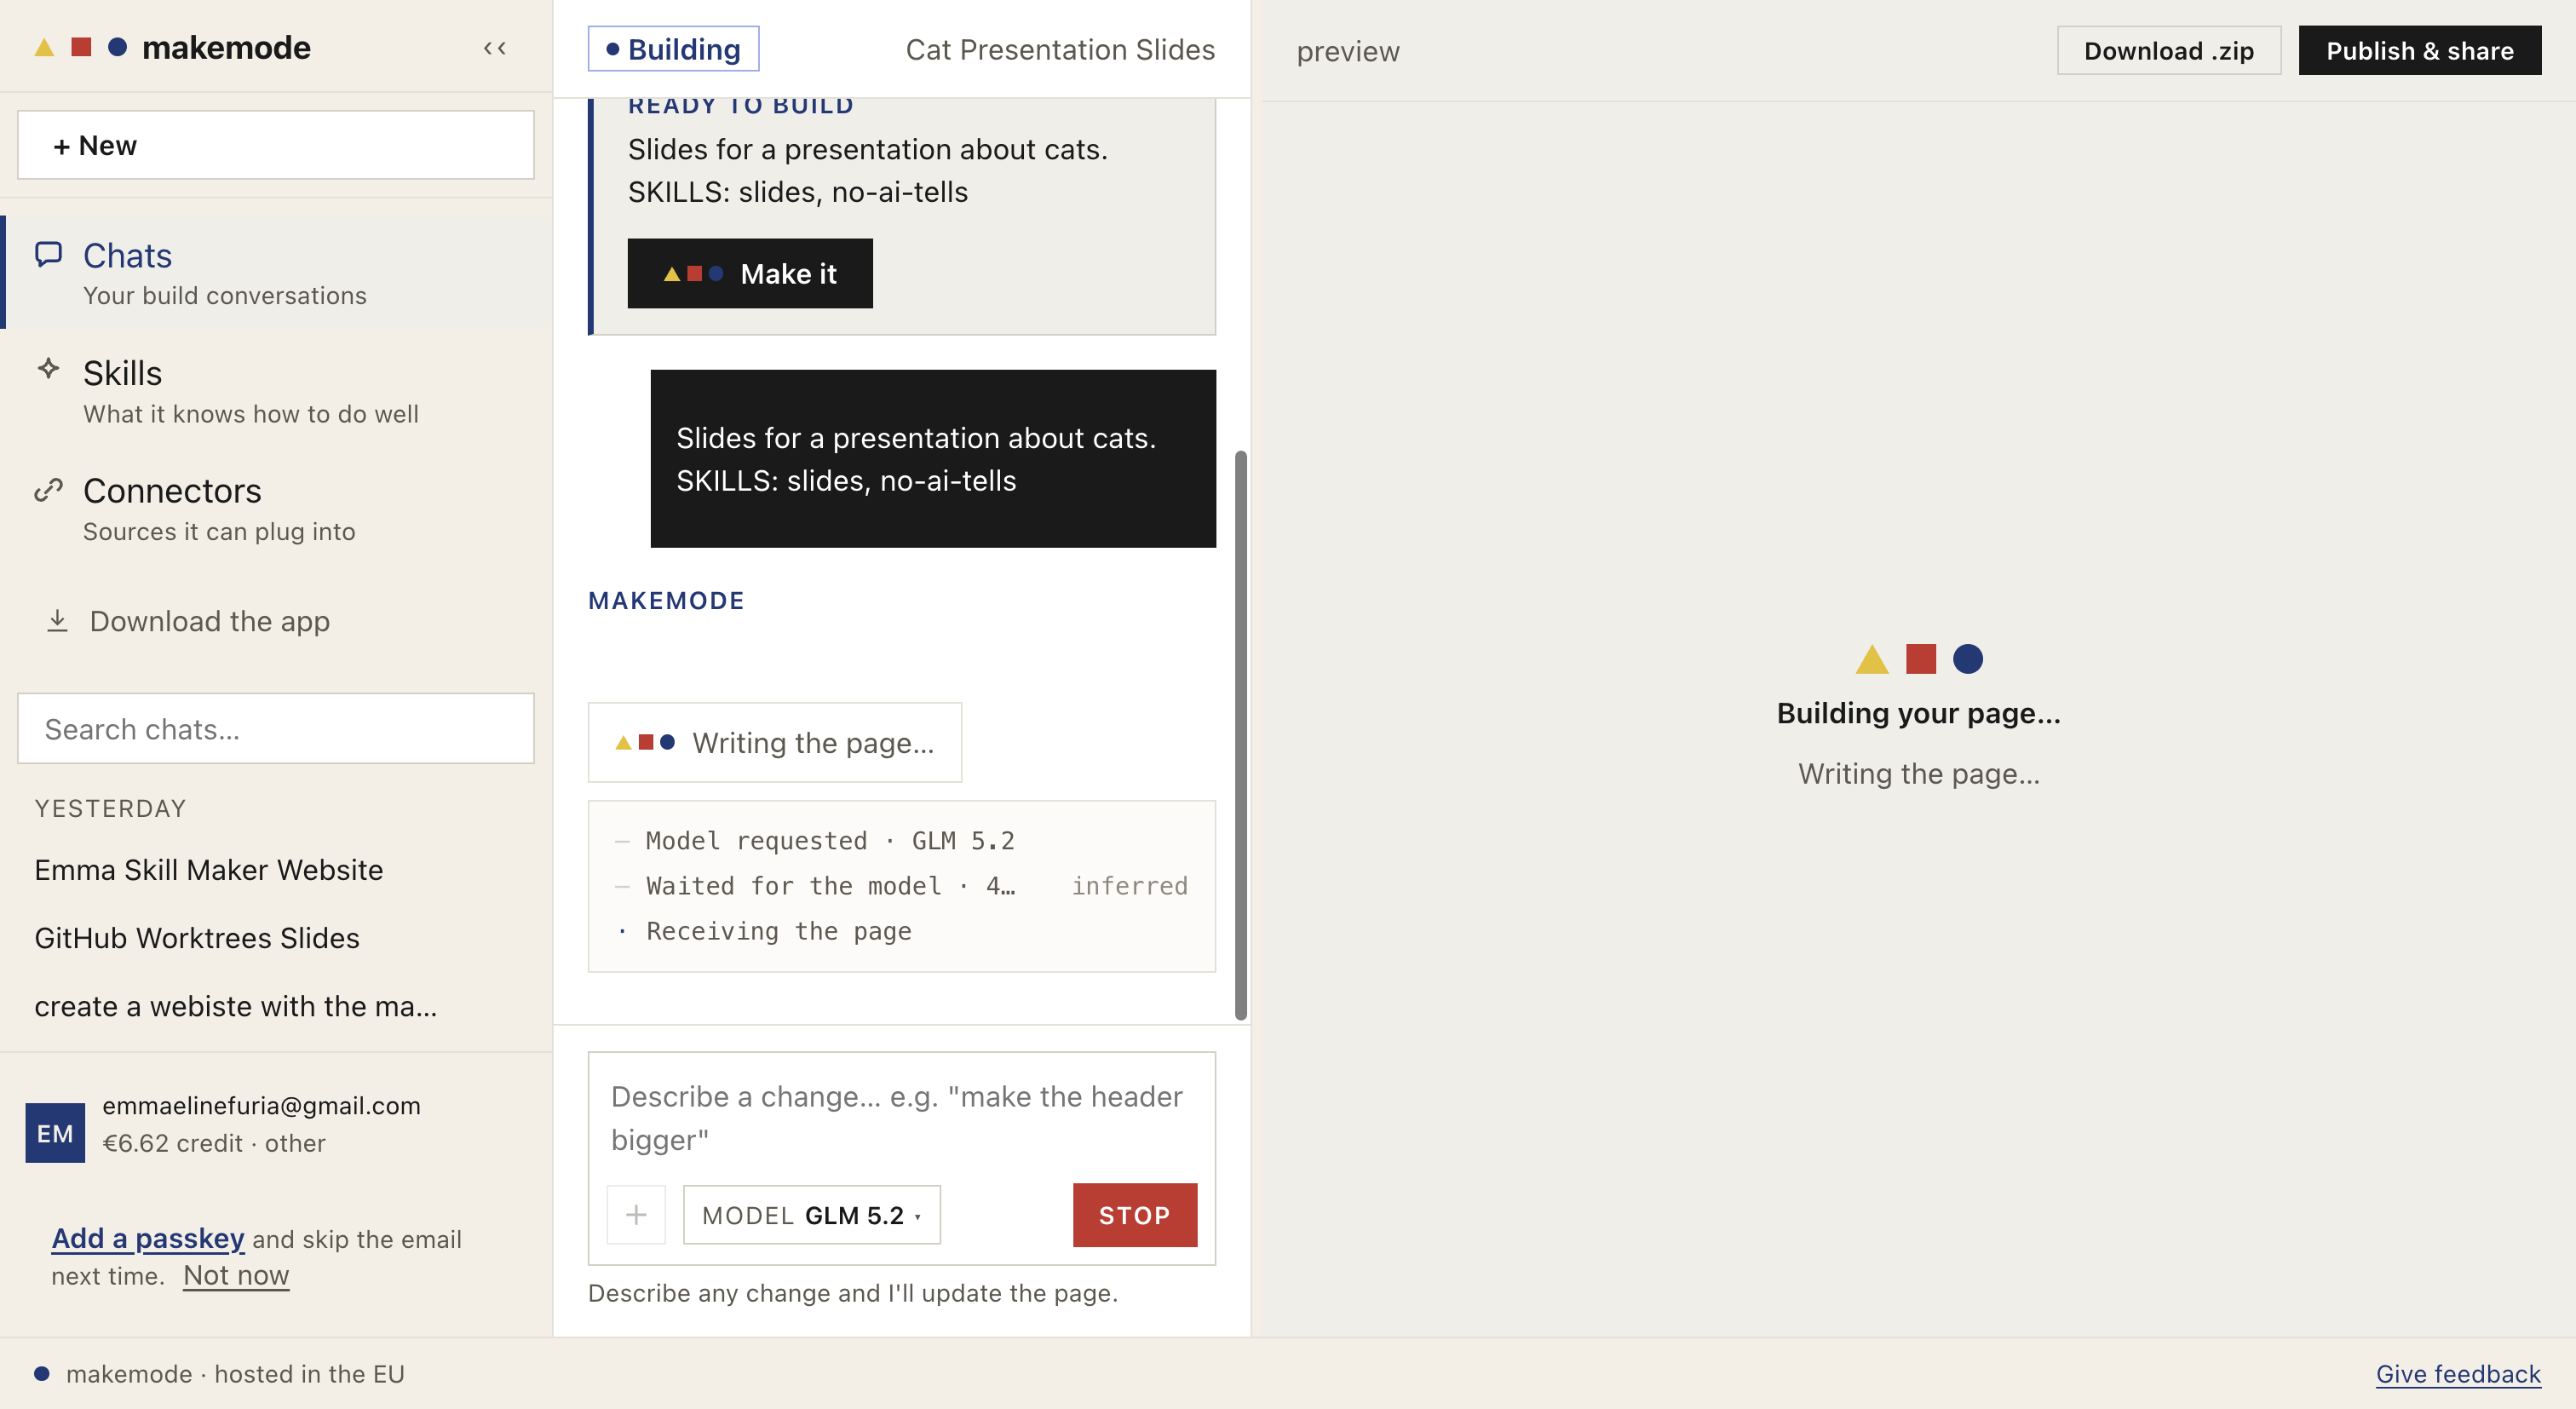
Task: Click the Add a passkey link
Action: 148,1237
